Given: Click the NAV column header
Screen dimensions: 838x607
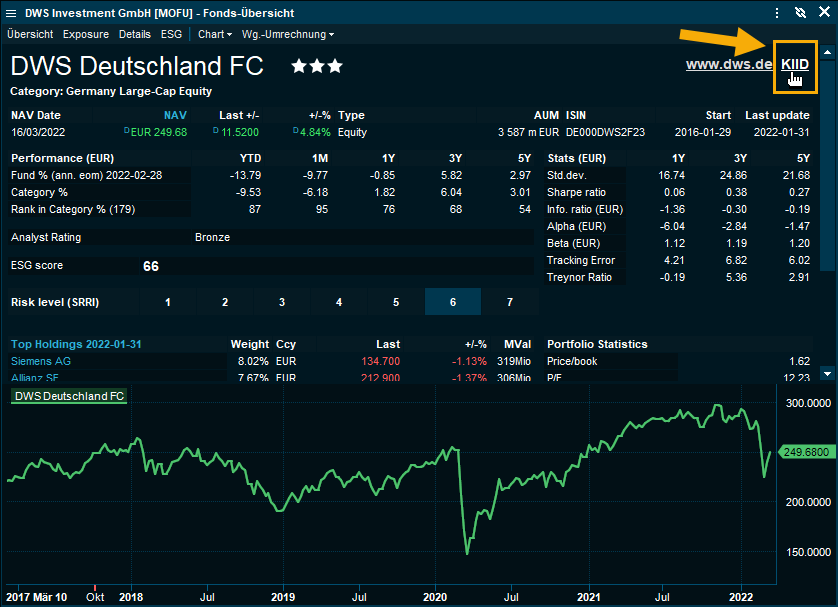Looking at the screenshot, I should [x=175, y=115].
